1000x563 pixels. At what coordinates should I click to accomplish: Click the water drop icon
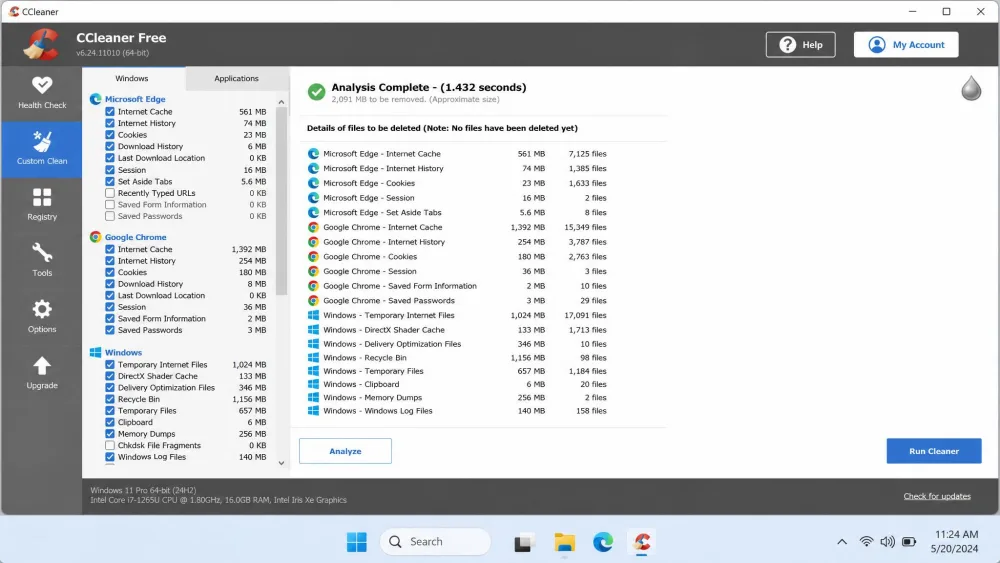[x=971, y=88]
